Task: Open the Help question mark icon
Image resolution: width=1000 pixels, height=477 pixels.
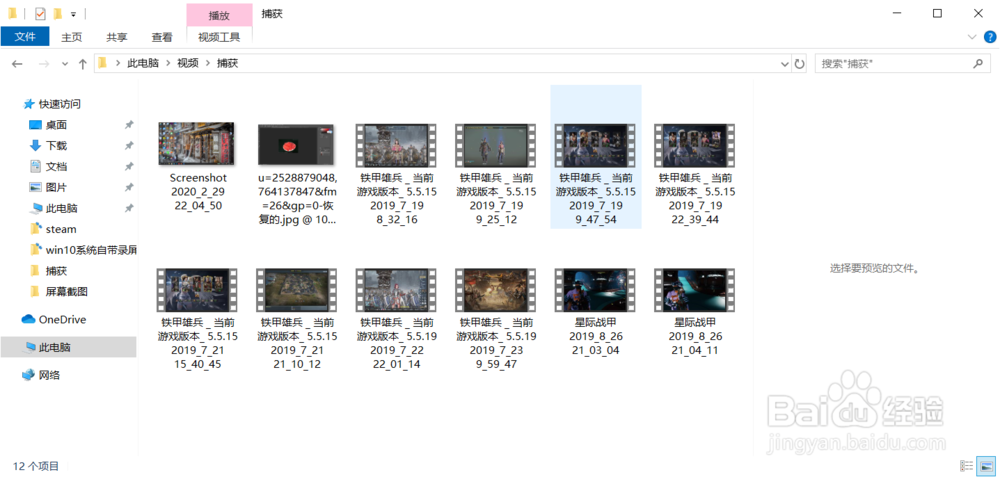Action: [x=990, y=37]
